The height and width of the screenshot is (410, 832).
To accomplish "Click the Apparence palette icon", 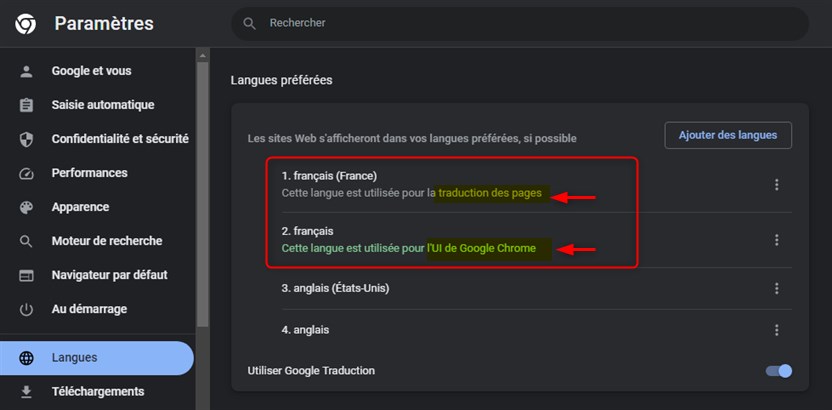I will pyautogui.click(x=26, y=207).
